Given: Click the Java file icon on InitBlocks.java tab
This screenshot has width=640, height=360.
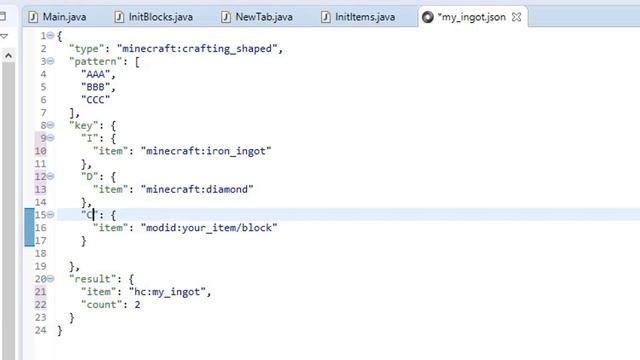Looking at the screenshot, I should tap(119, 17).
